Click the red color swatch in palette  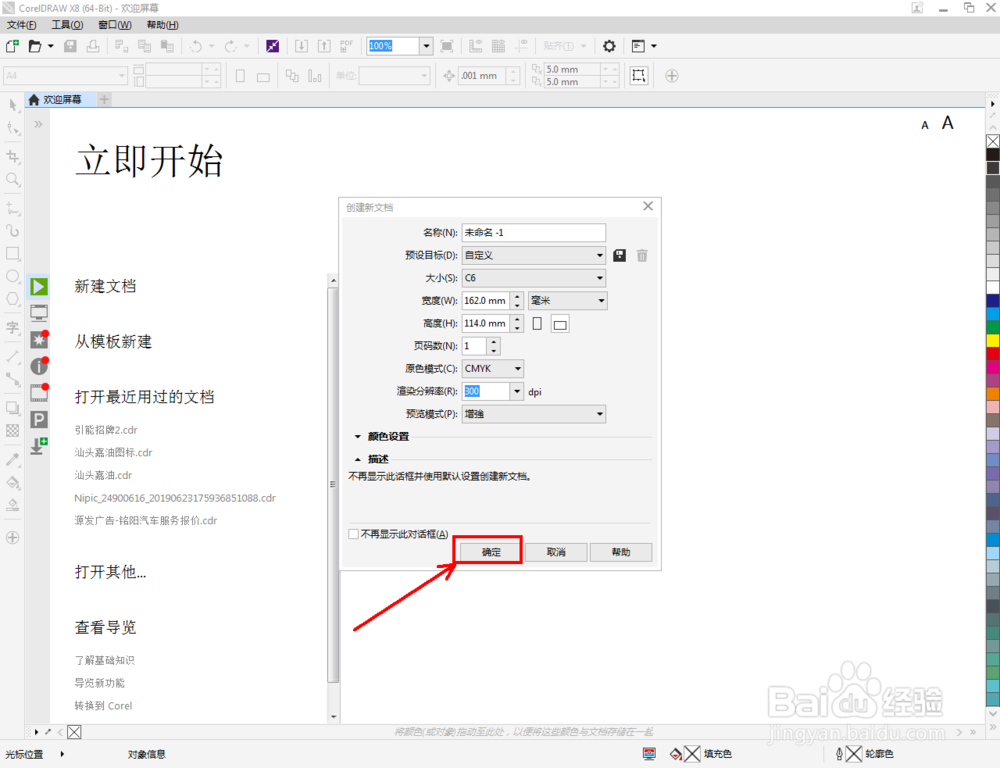(993, 353)
